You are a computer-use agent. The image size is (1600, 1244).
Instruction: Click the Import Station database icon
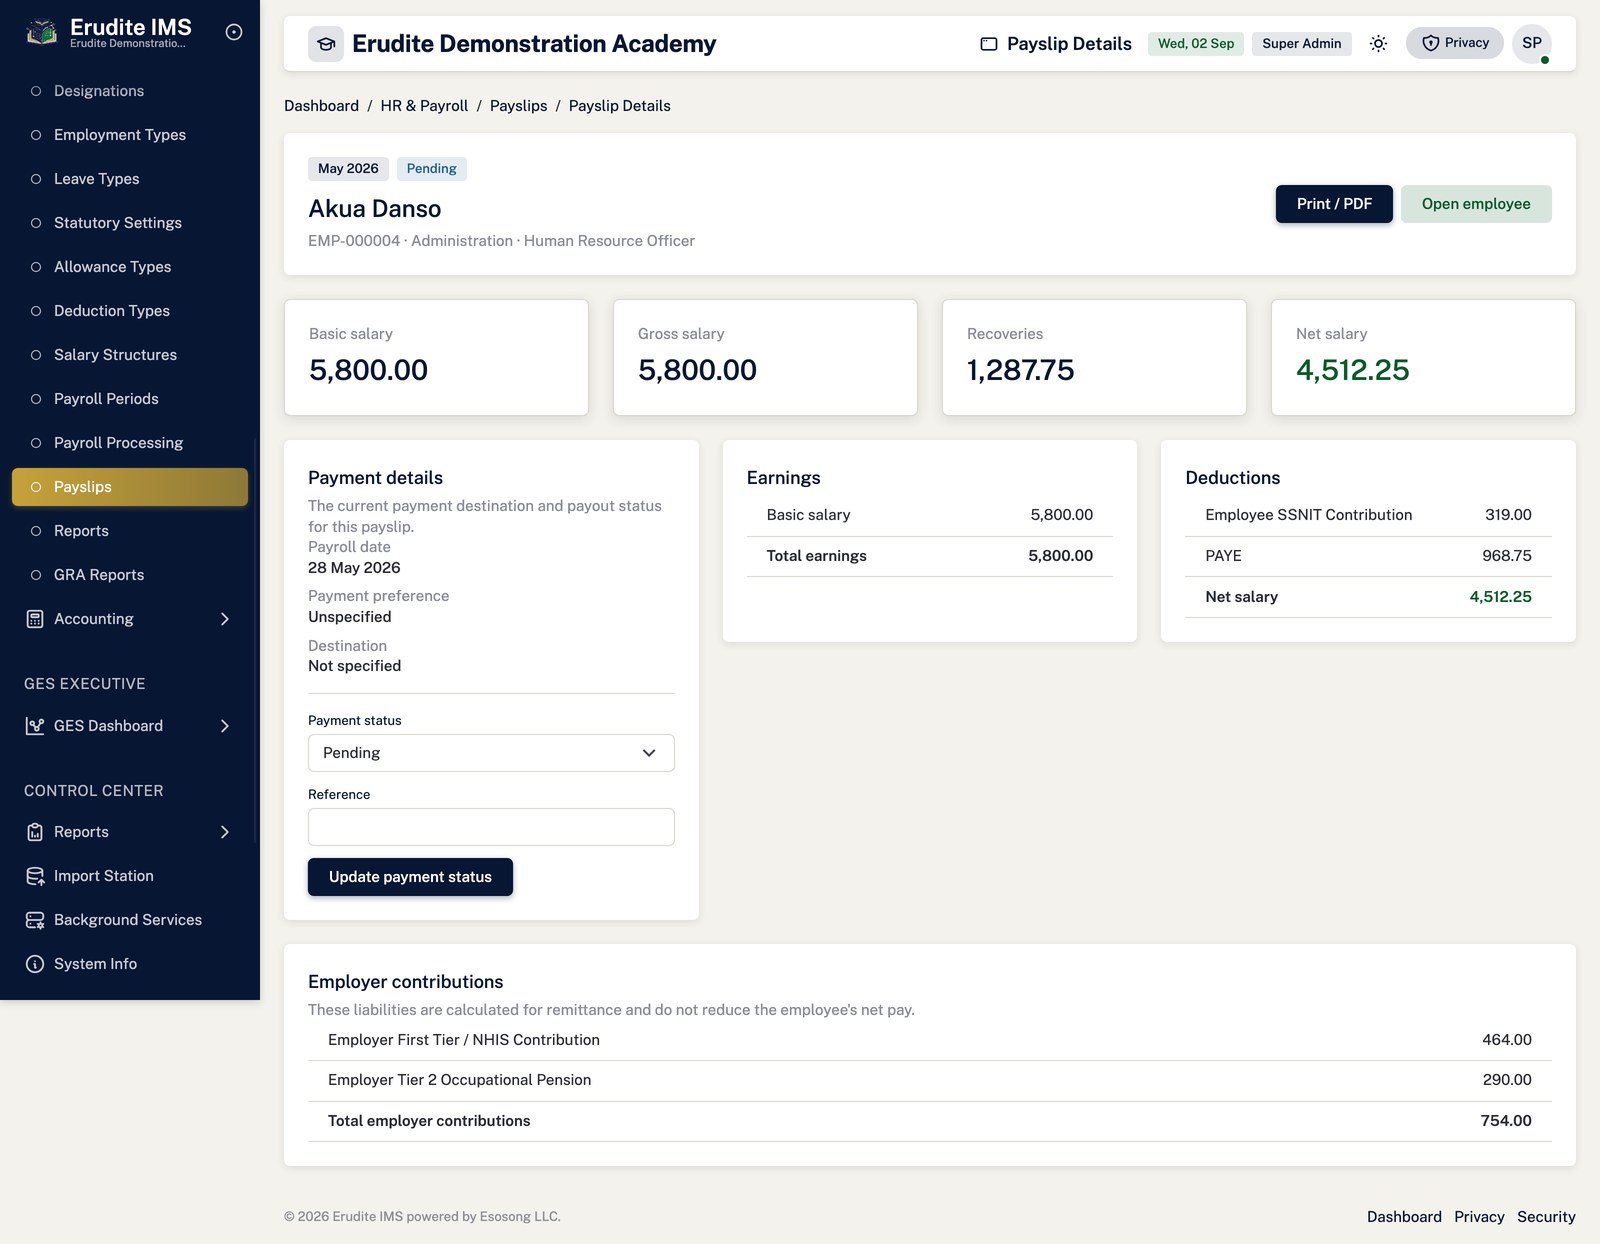coord(35,876)
